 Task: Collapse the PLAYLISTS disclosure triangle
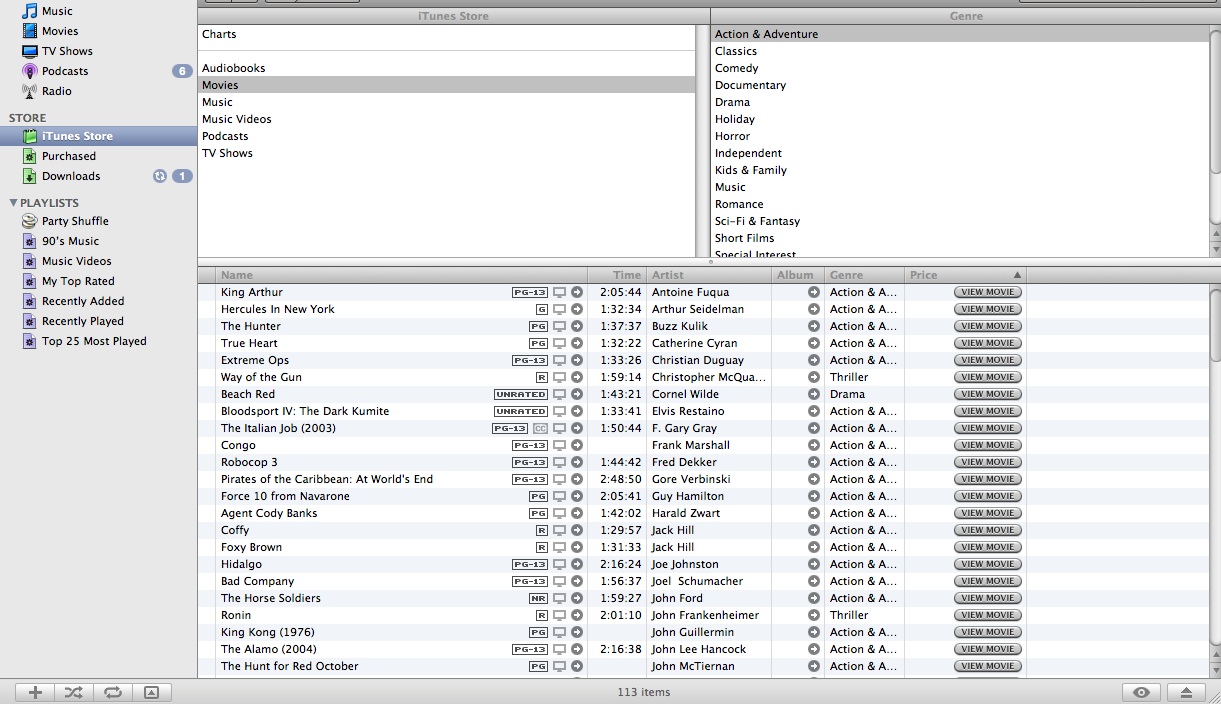13,203
